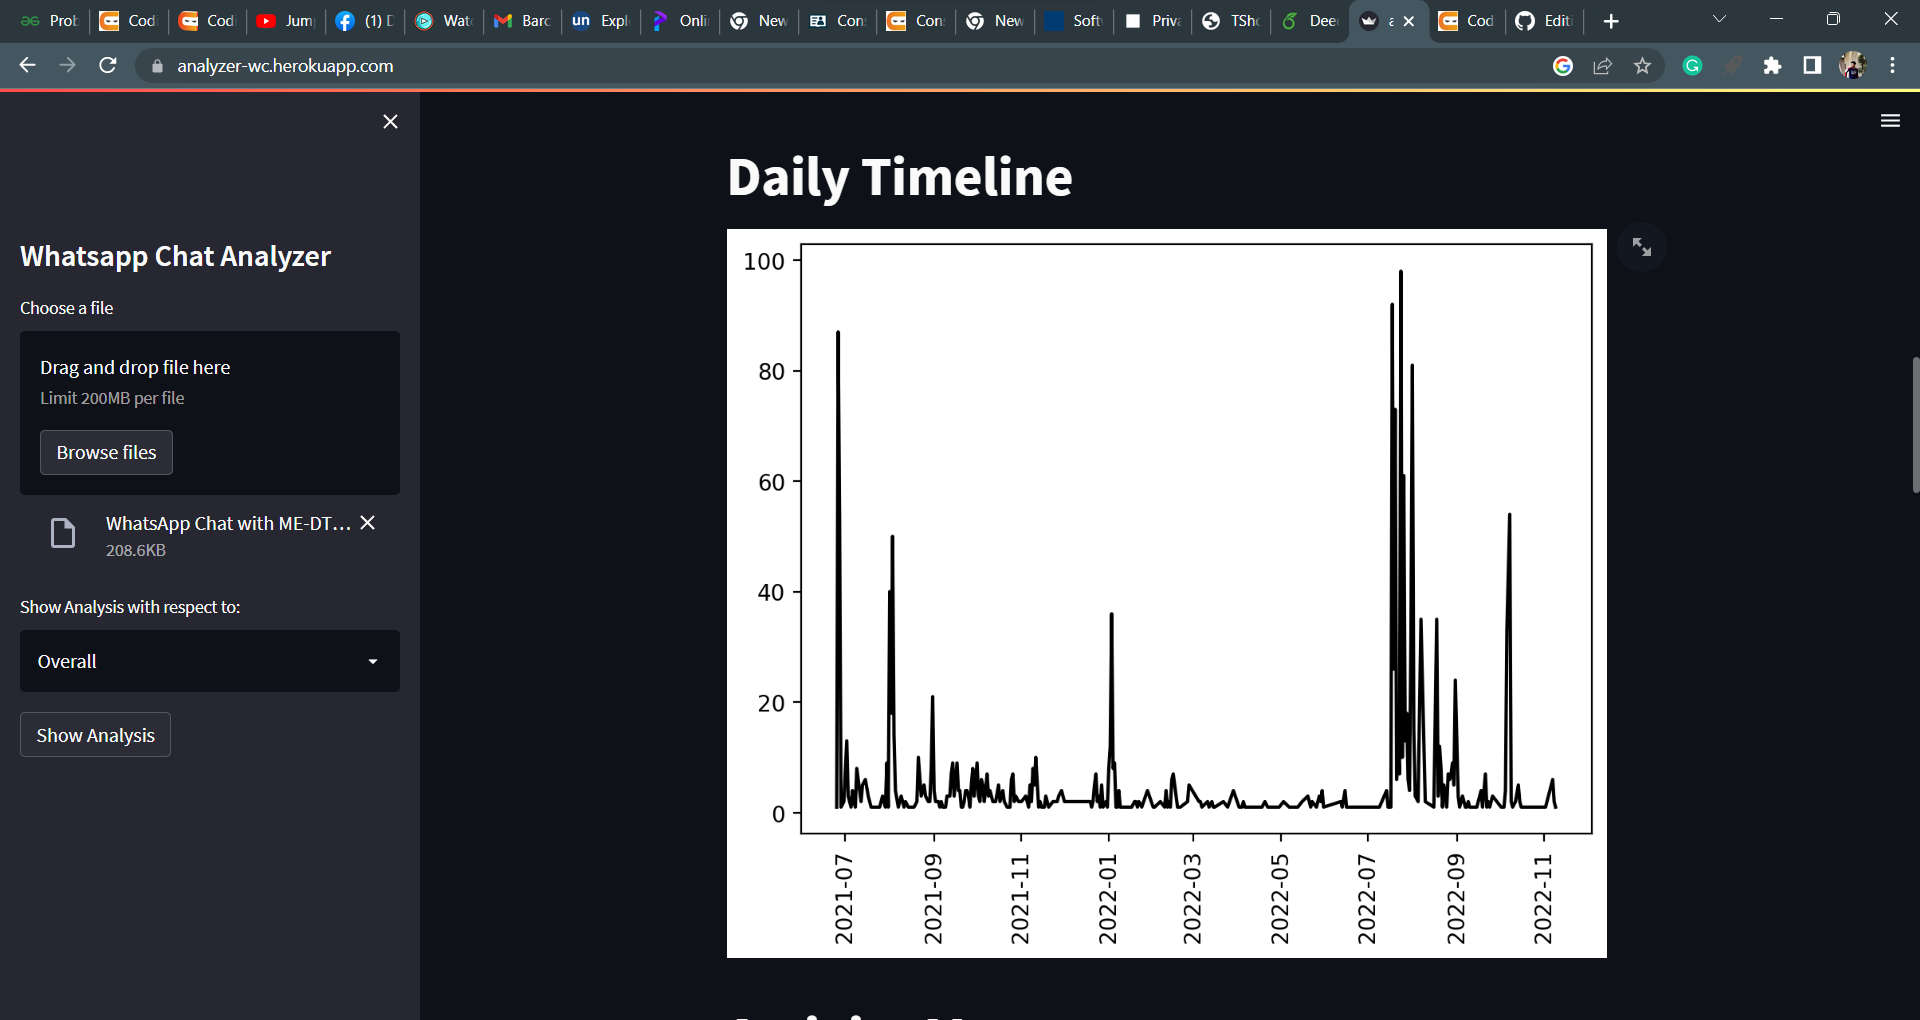Viewport: 1920px width, 1020px height.
Task: Open Chrome three-dot menu
Action: point(1892,66)
